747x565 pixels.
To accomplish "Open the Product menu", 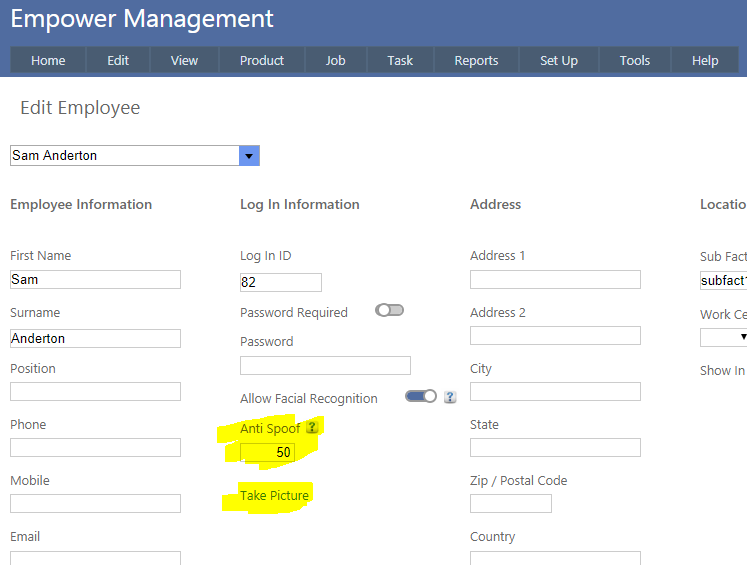I will (x=262, y=61).
